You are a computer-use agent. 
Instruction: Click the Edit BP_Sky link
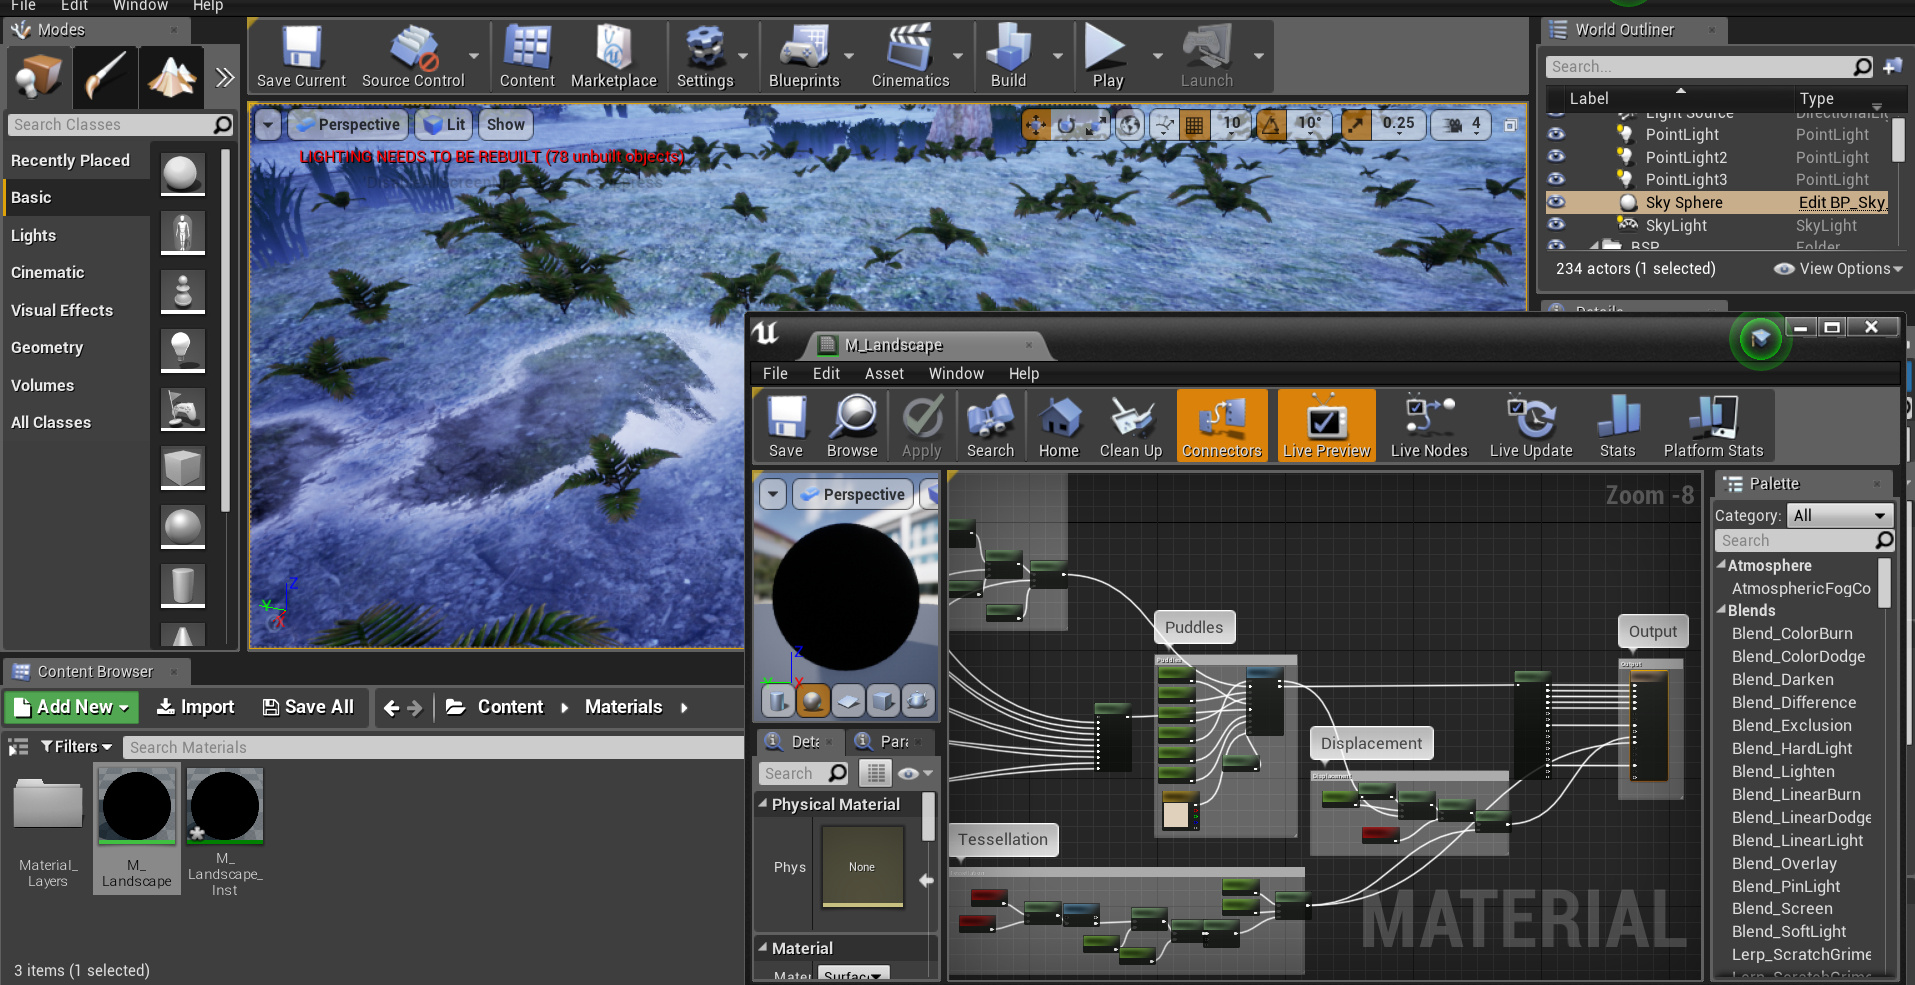point(1842,202)
